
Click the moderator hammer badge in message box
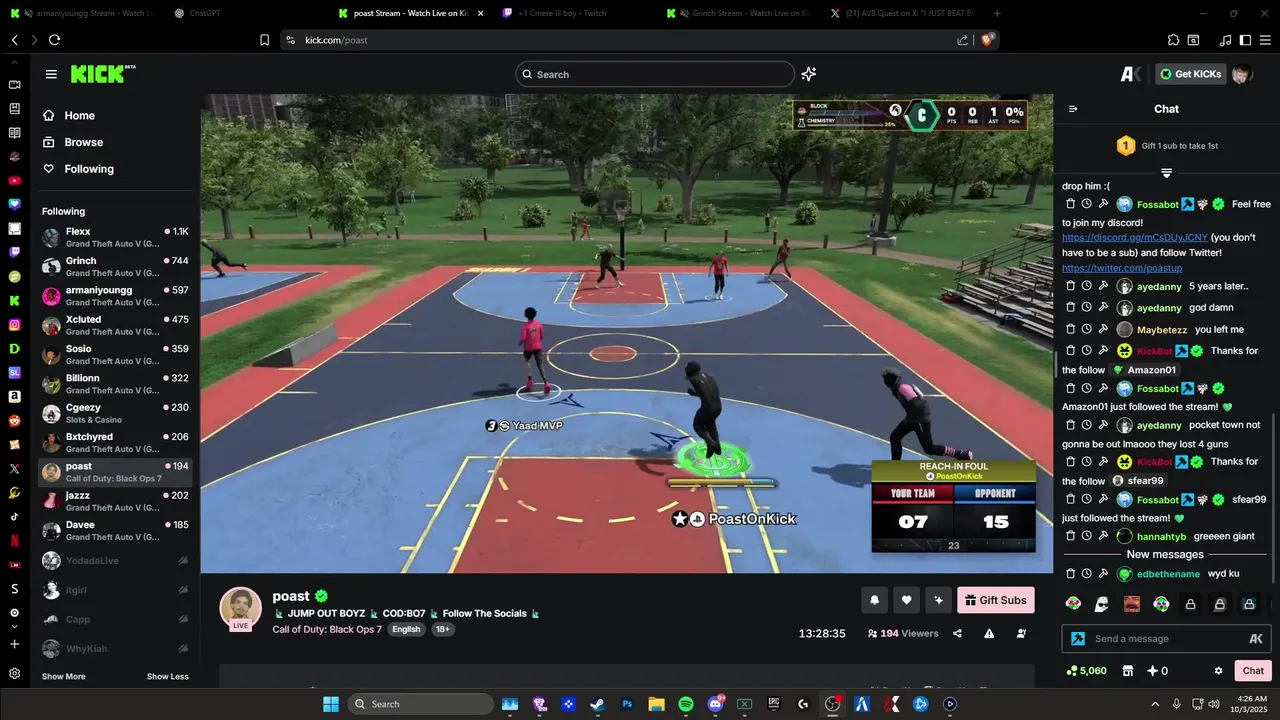pos(1078,639)
